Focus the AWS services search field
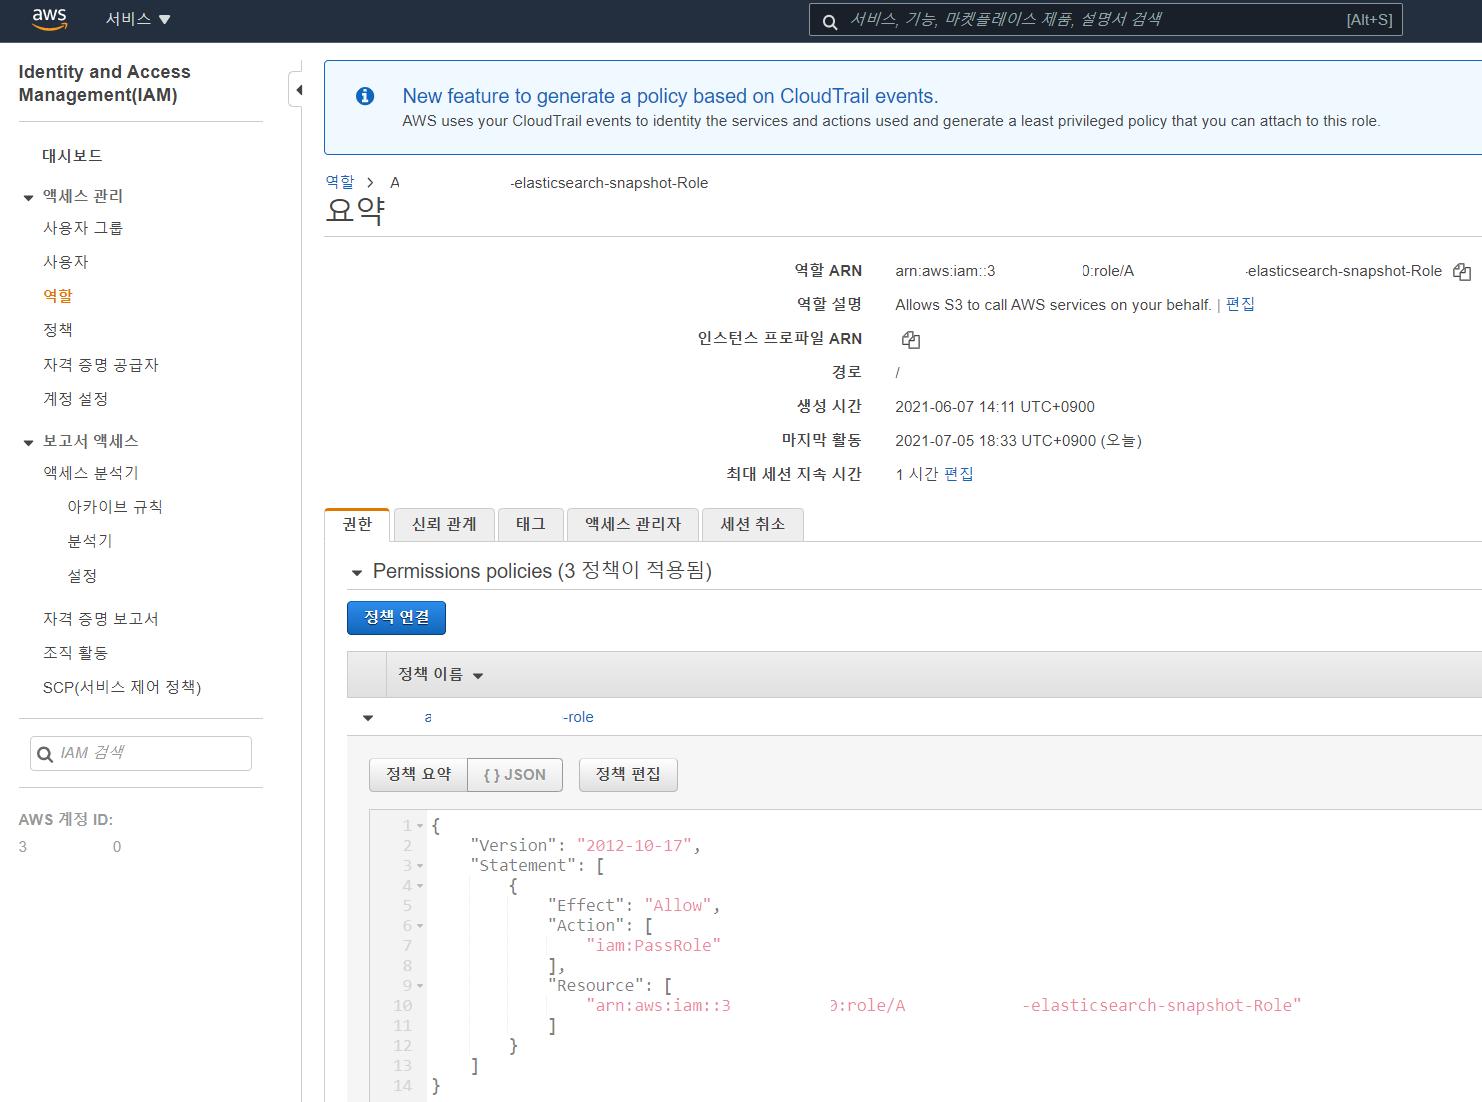This screenshot has height=1102, width=1482. tap(1105, 20)
